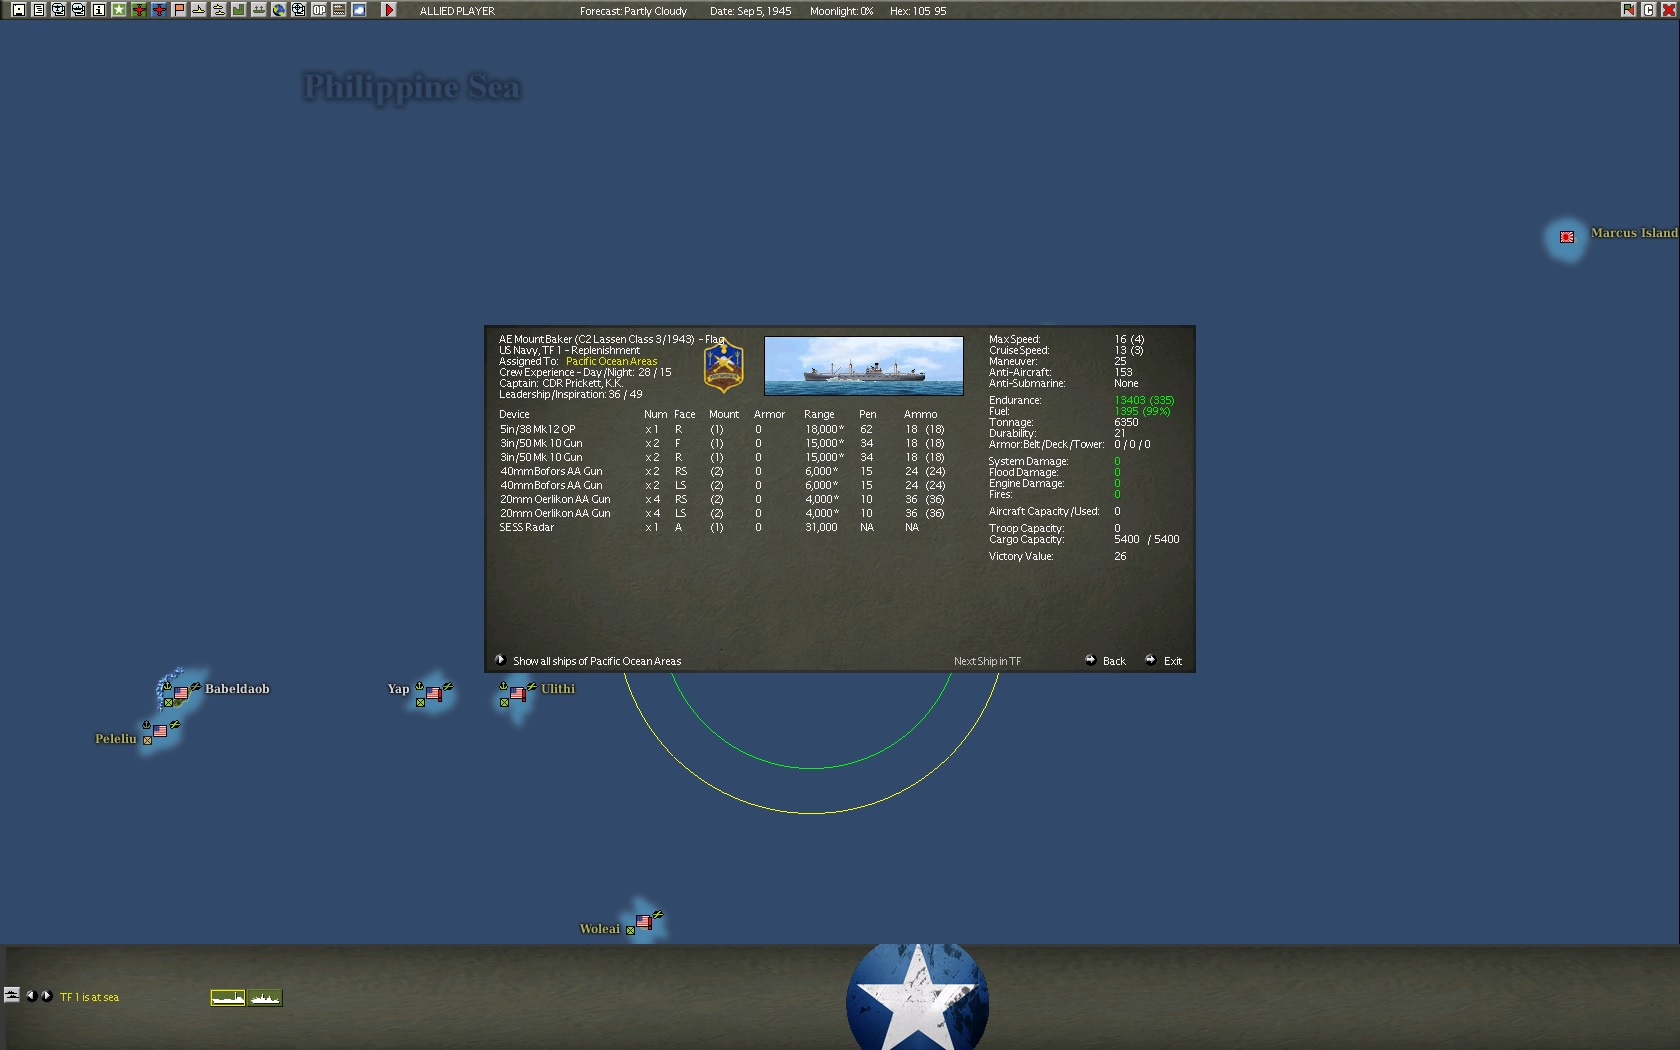Image resolution: width=1680 pixels, height=1050 pixels.
Task: Select the Ulithi base flag on map
Action: tap(518, 693)
